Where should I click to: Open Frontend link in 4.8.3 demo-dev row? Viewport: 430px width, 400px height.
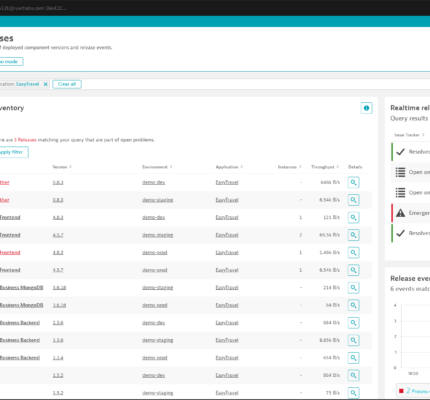pyautogui.click(x=10, y=217)
